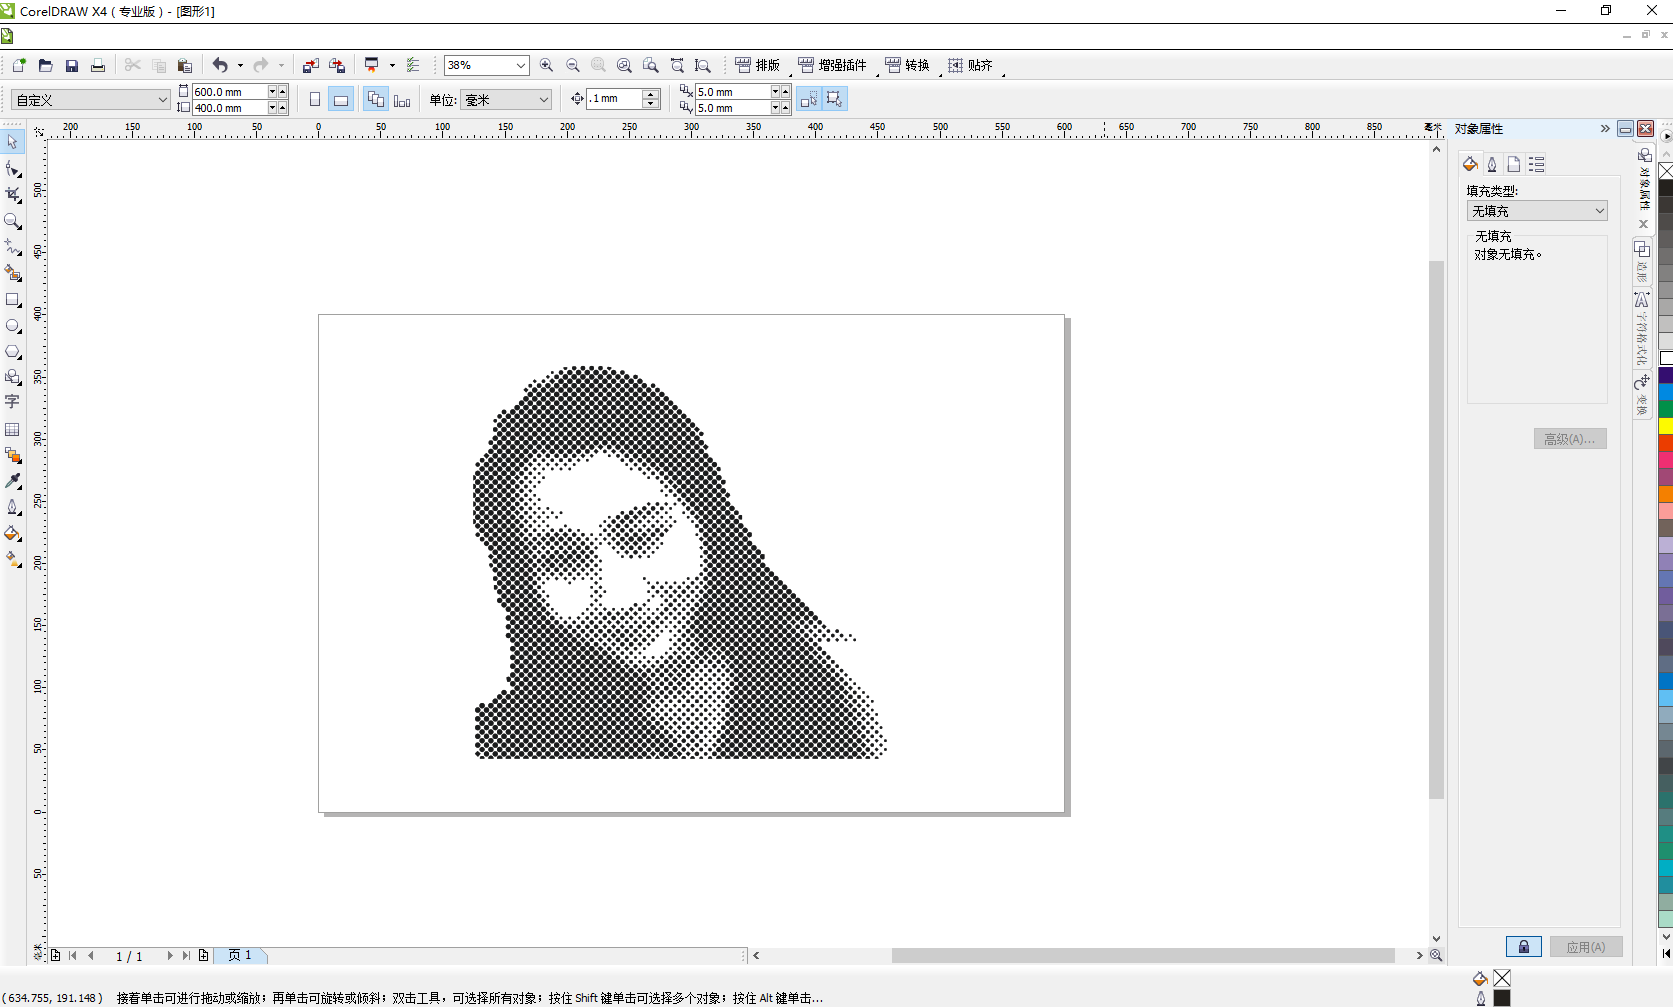Select the Crop tool

pyautogui.click(x=13, y=195)
